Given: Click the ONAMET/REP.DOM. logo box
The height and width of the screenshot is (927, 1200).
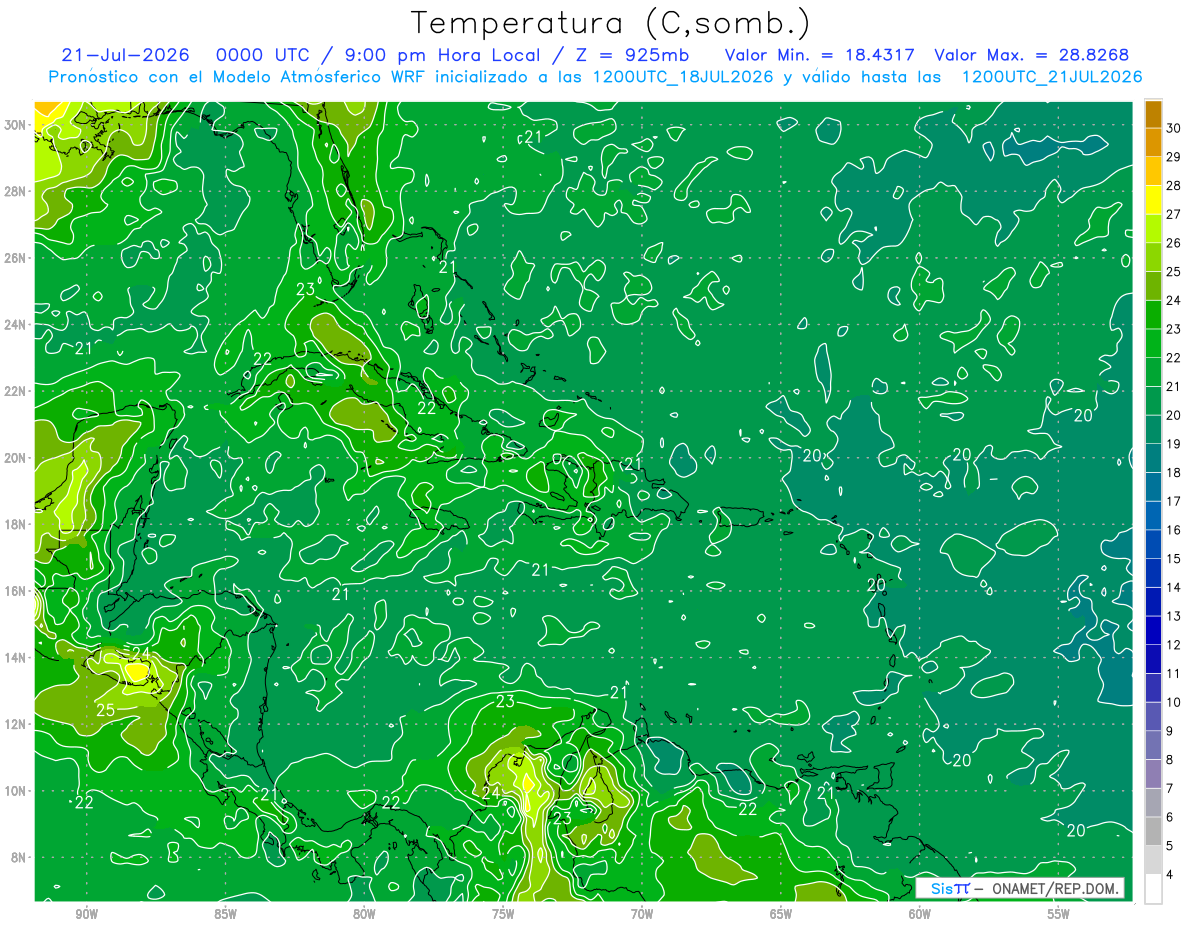Looking at the screenshot, I should click(x=1020, y=888).
